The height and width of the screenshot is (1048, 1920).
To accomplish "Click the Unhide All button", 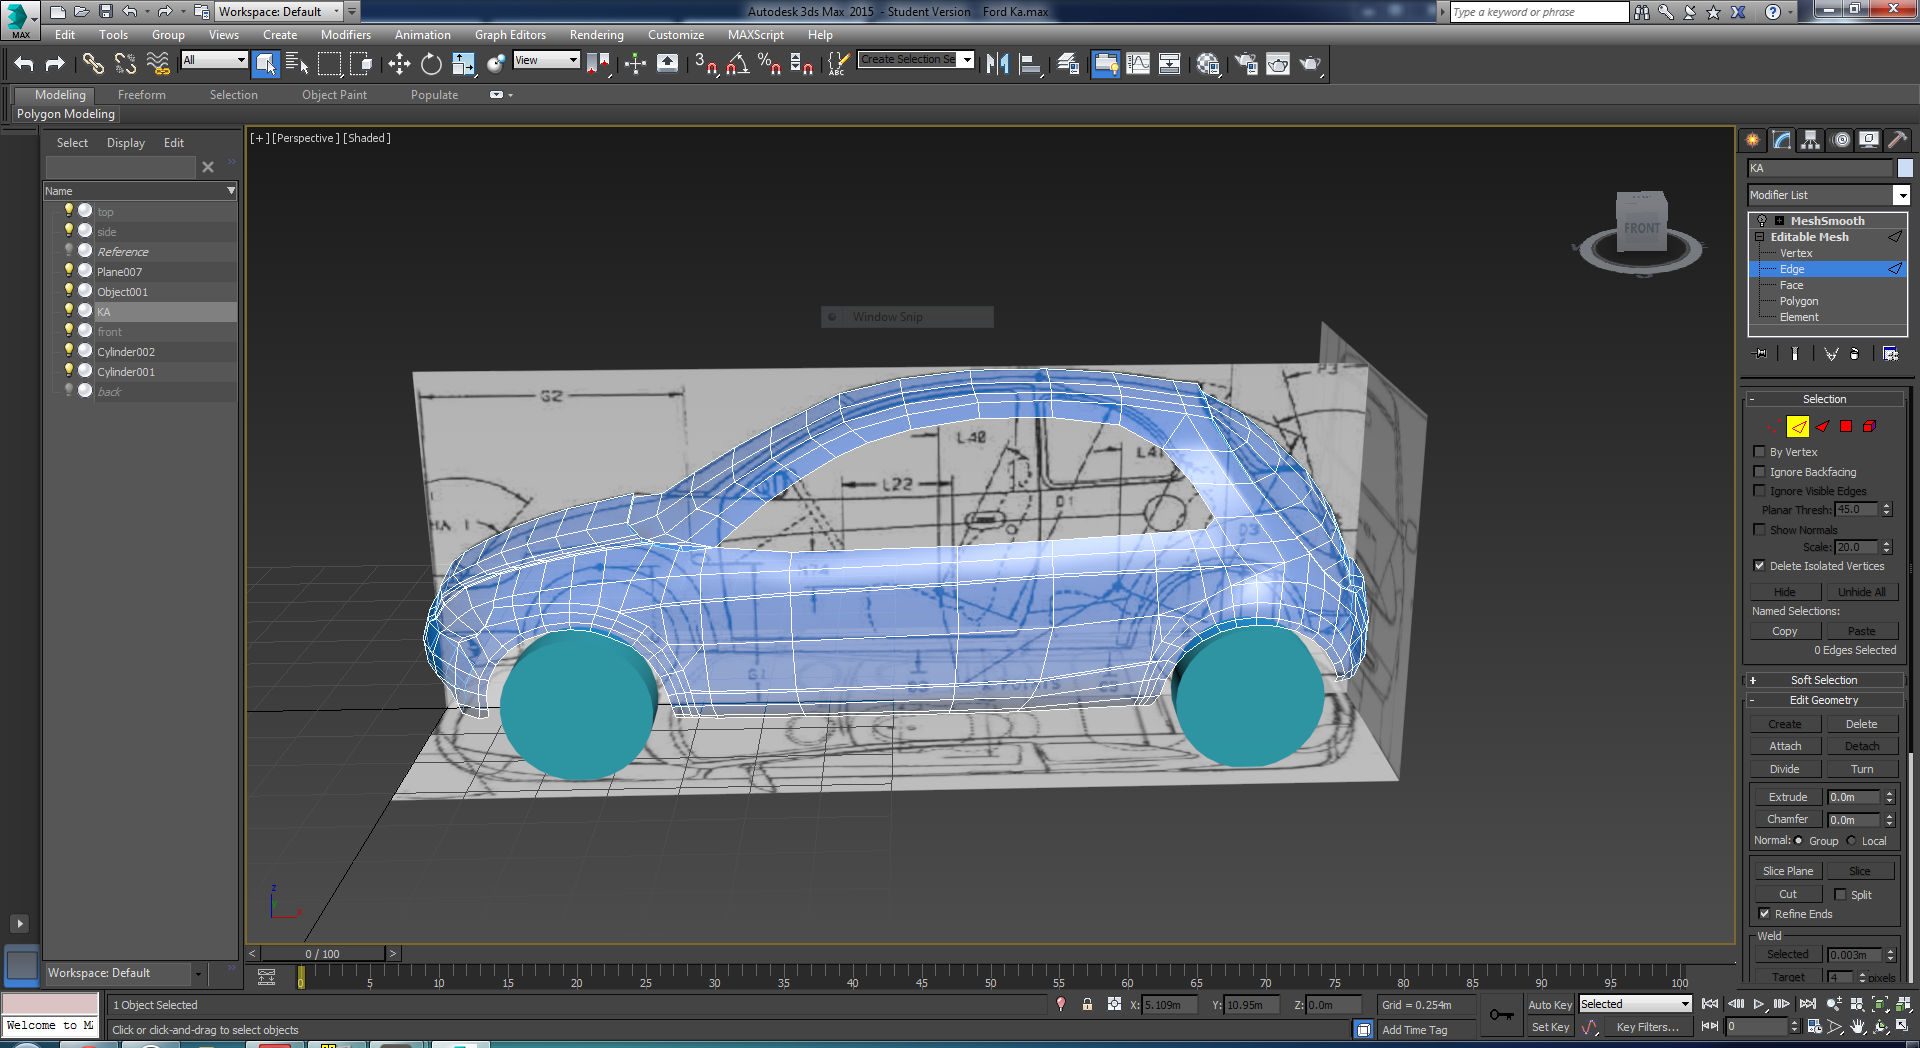I will pos(1862,592).
